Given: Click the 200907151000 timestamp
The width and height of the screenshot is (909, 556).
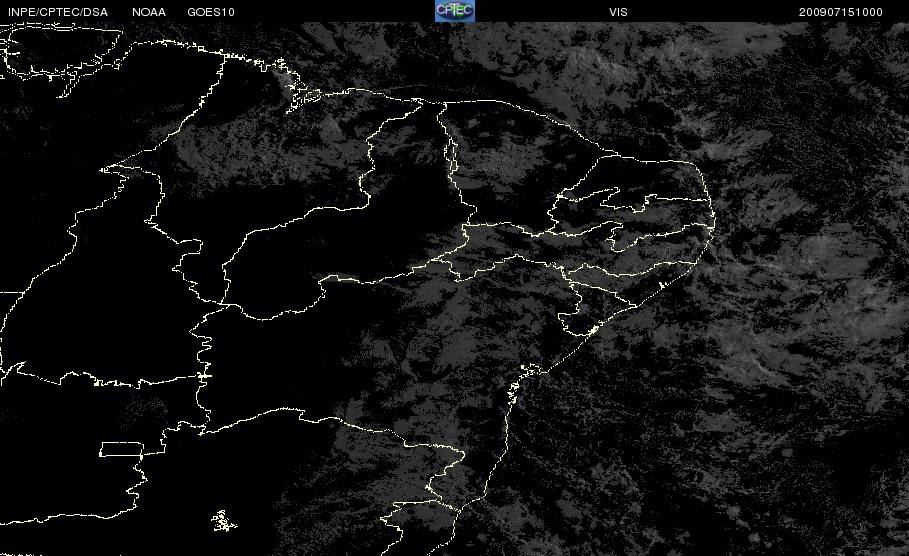Looking at the screenshot, I should [841, 12].
